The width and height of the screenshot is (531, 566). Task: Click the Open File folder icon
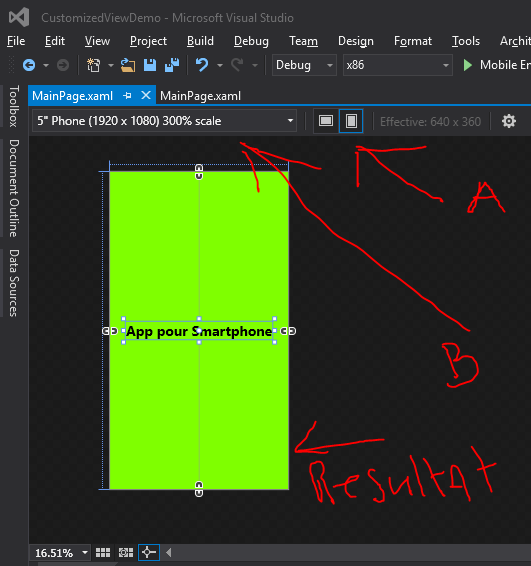(128, 65)
